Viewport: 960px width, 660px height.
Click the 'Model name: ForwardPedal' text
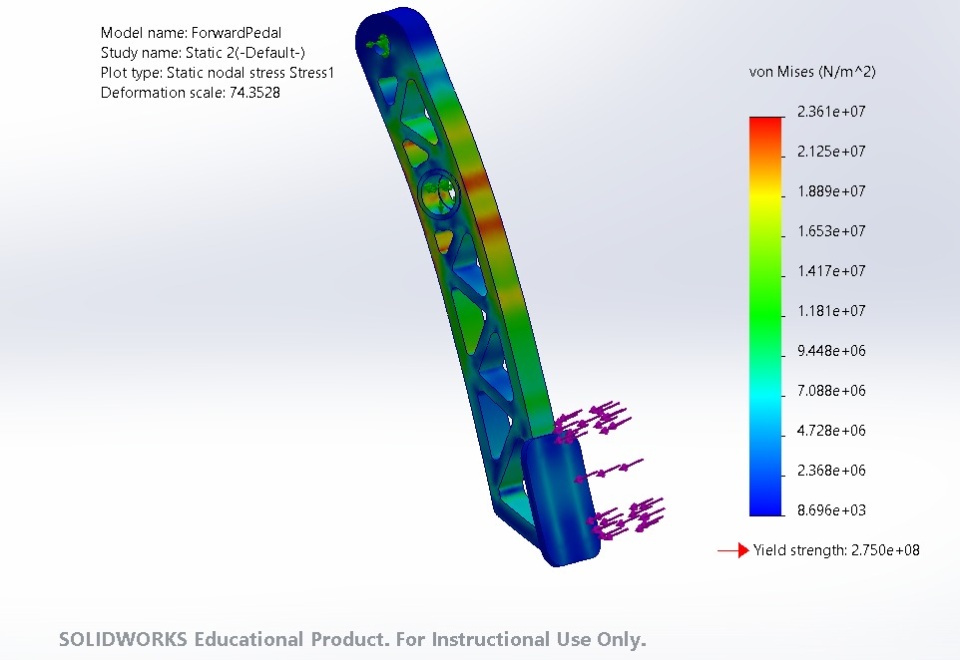click(x=191, y=32)
